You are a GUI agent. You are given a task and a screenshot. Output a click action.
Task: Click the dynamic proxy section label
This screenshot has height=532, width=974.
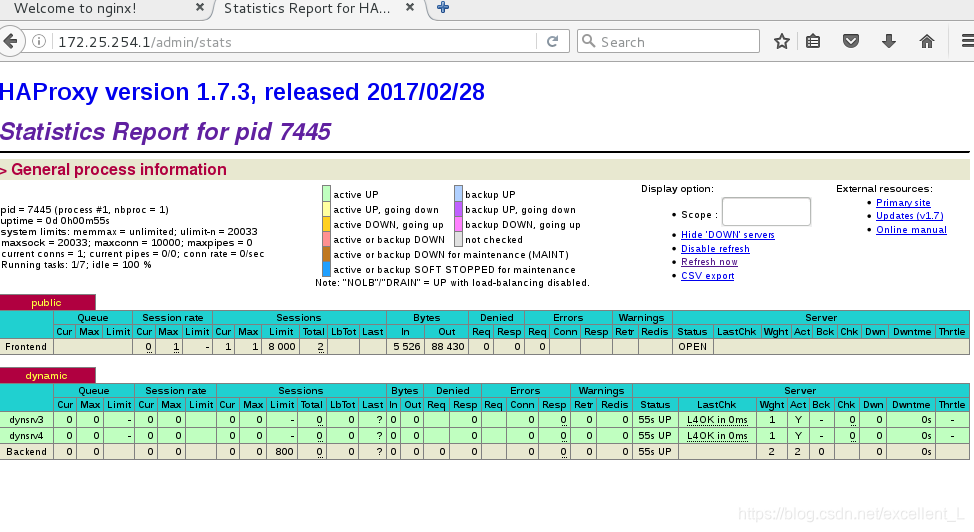click(47, 376)
